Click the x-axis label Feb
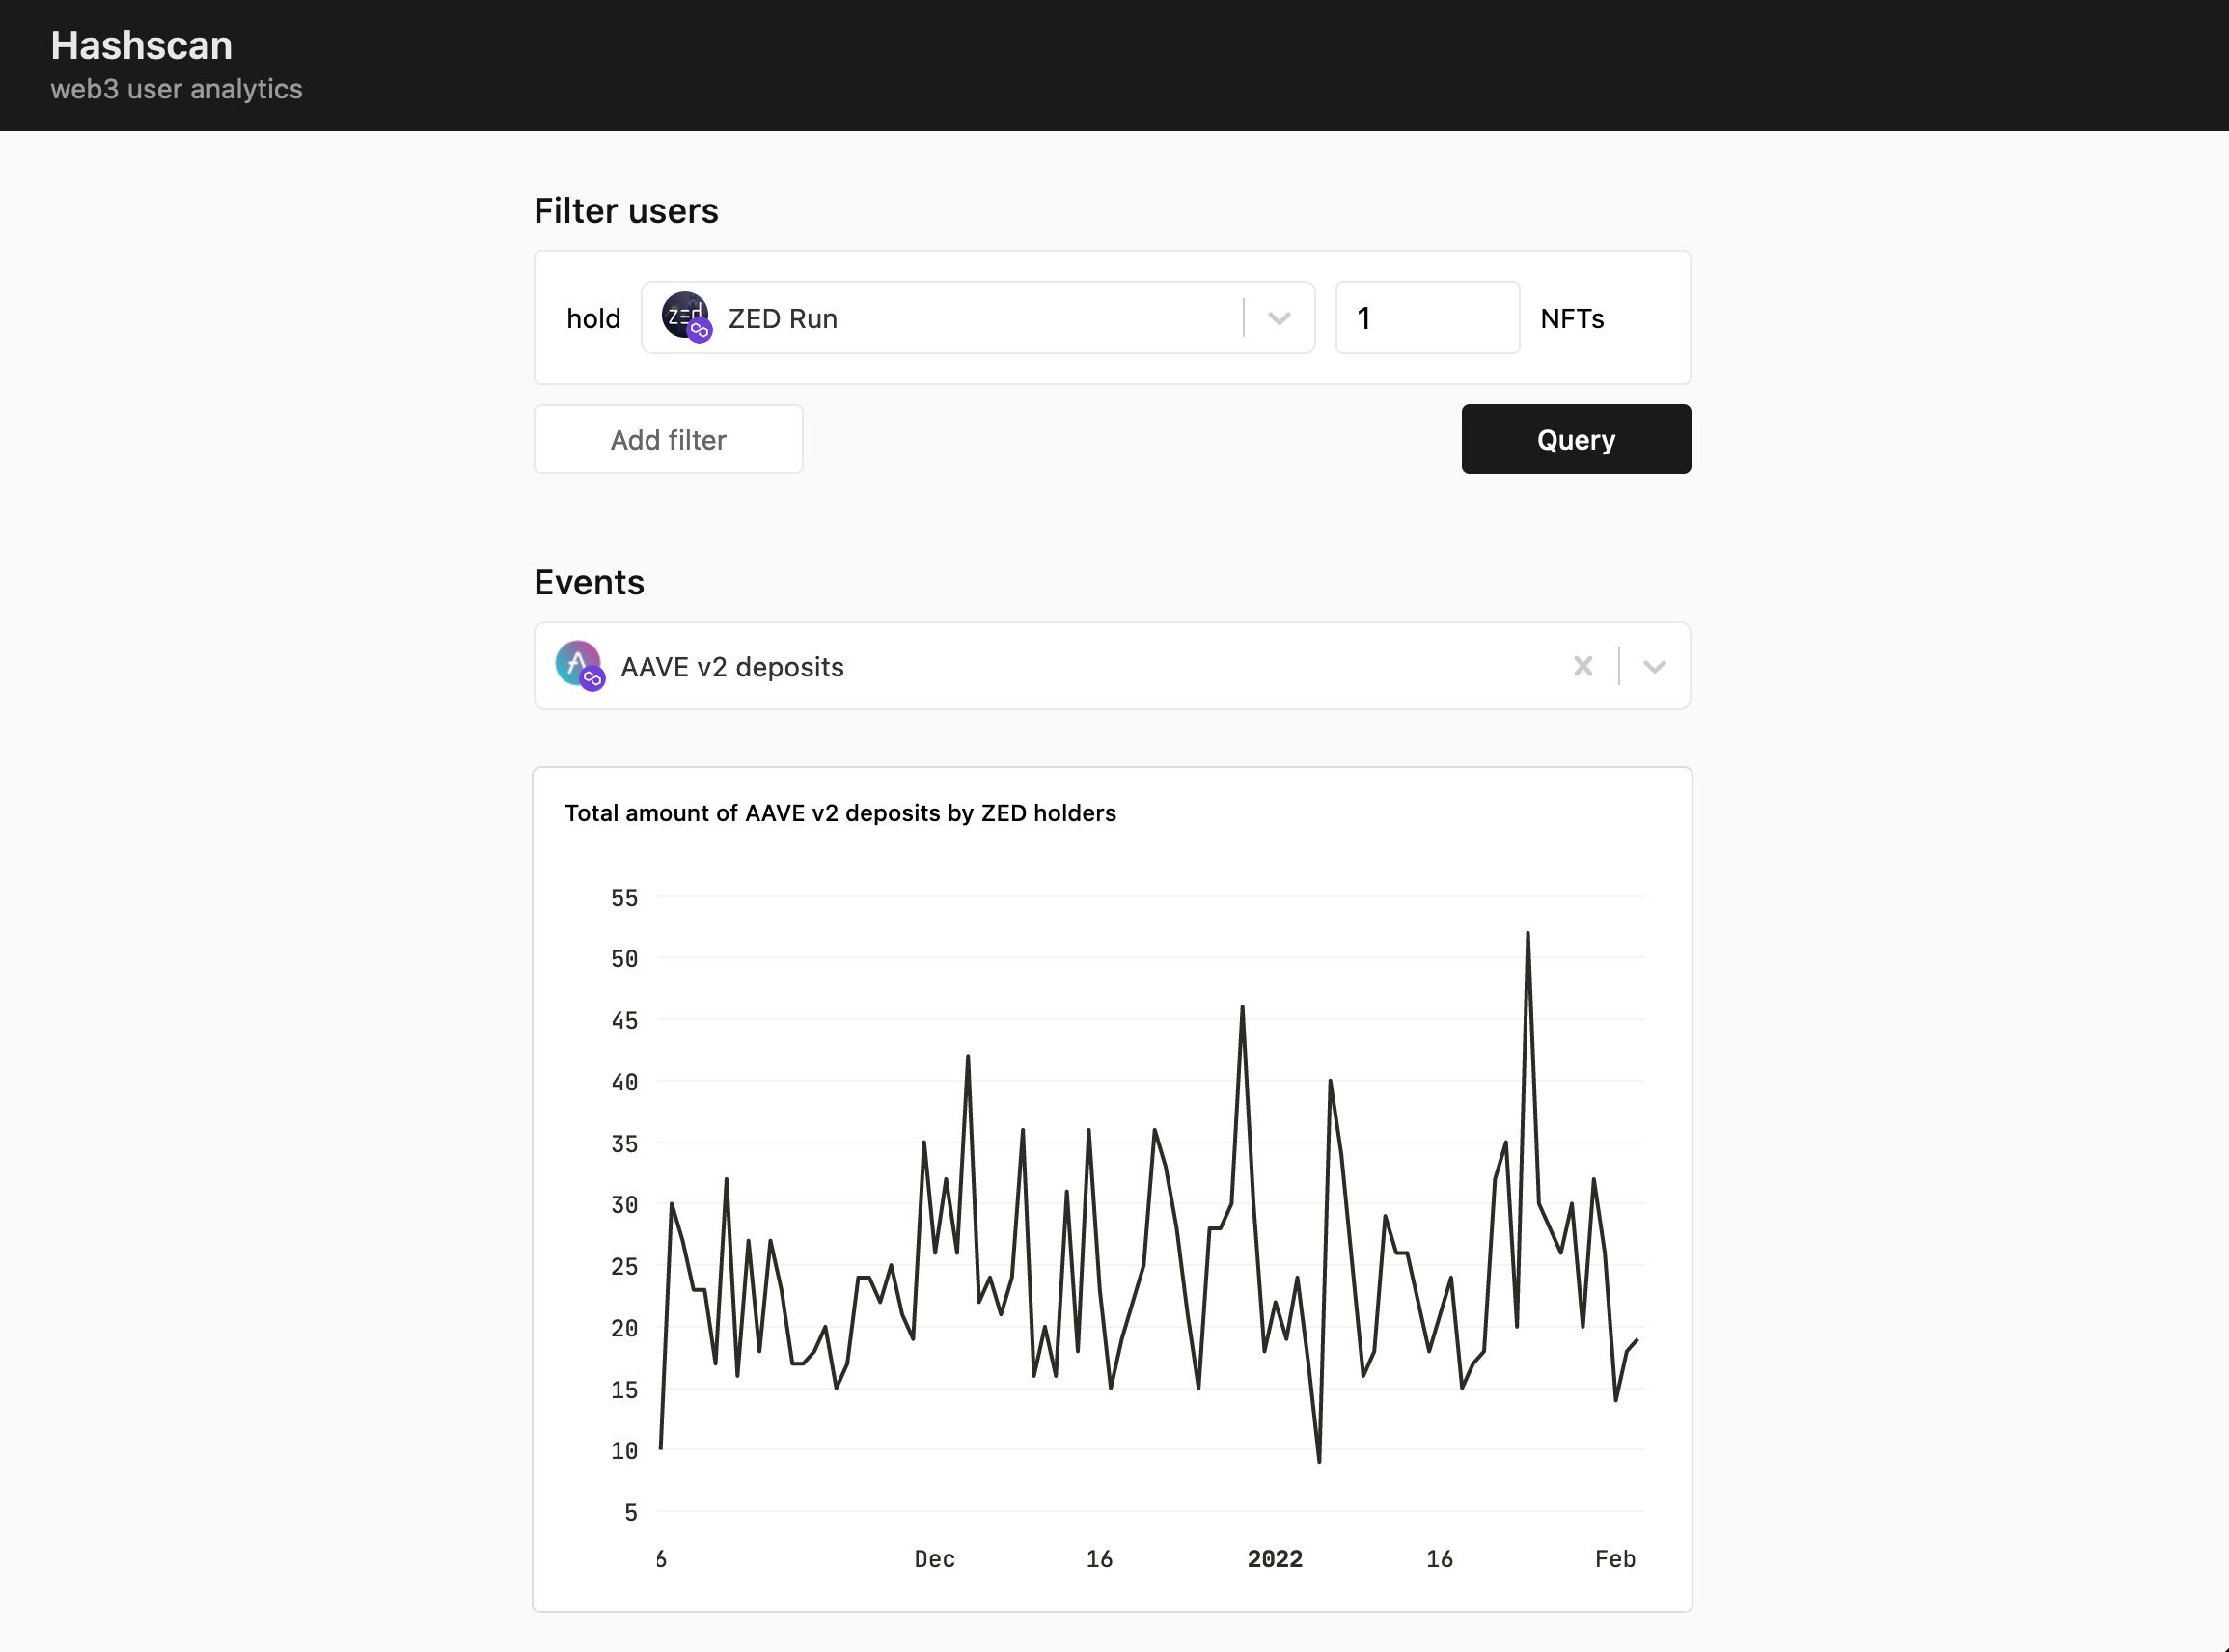 (x=1615, y=1559)
